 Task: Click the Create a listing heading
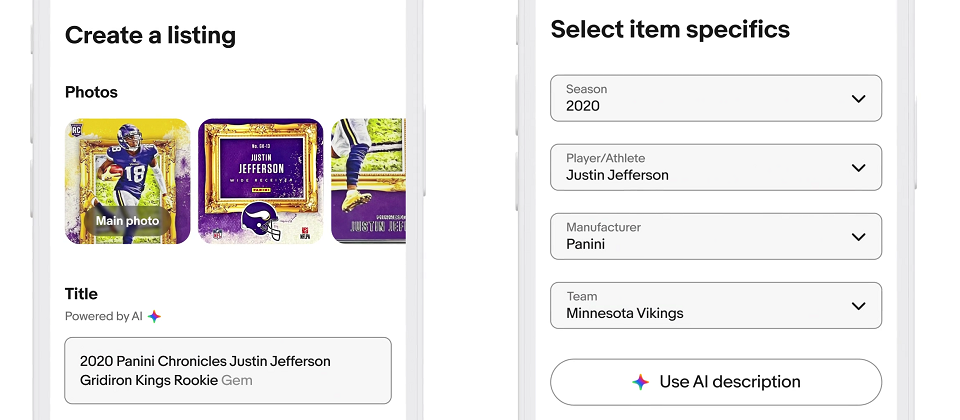tap(150, 35)
